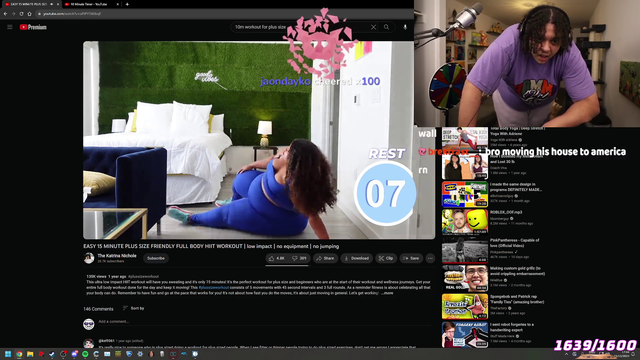Open 'Total Body Yoga | Deep Stretch' suggested video
640x360 pixels.
click(x=465, y=138)
